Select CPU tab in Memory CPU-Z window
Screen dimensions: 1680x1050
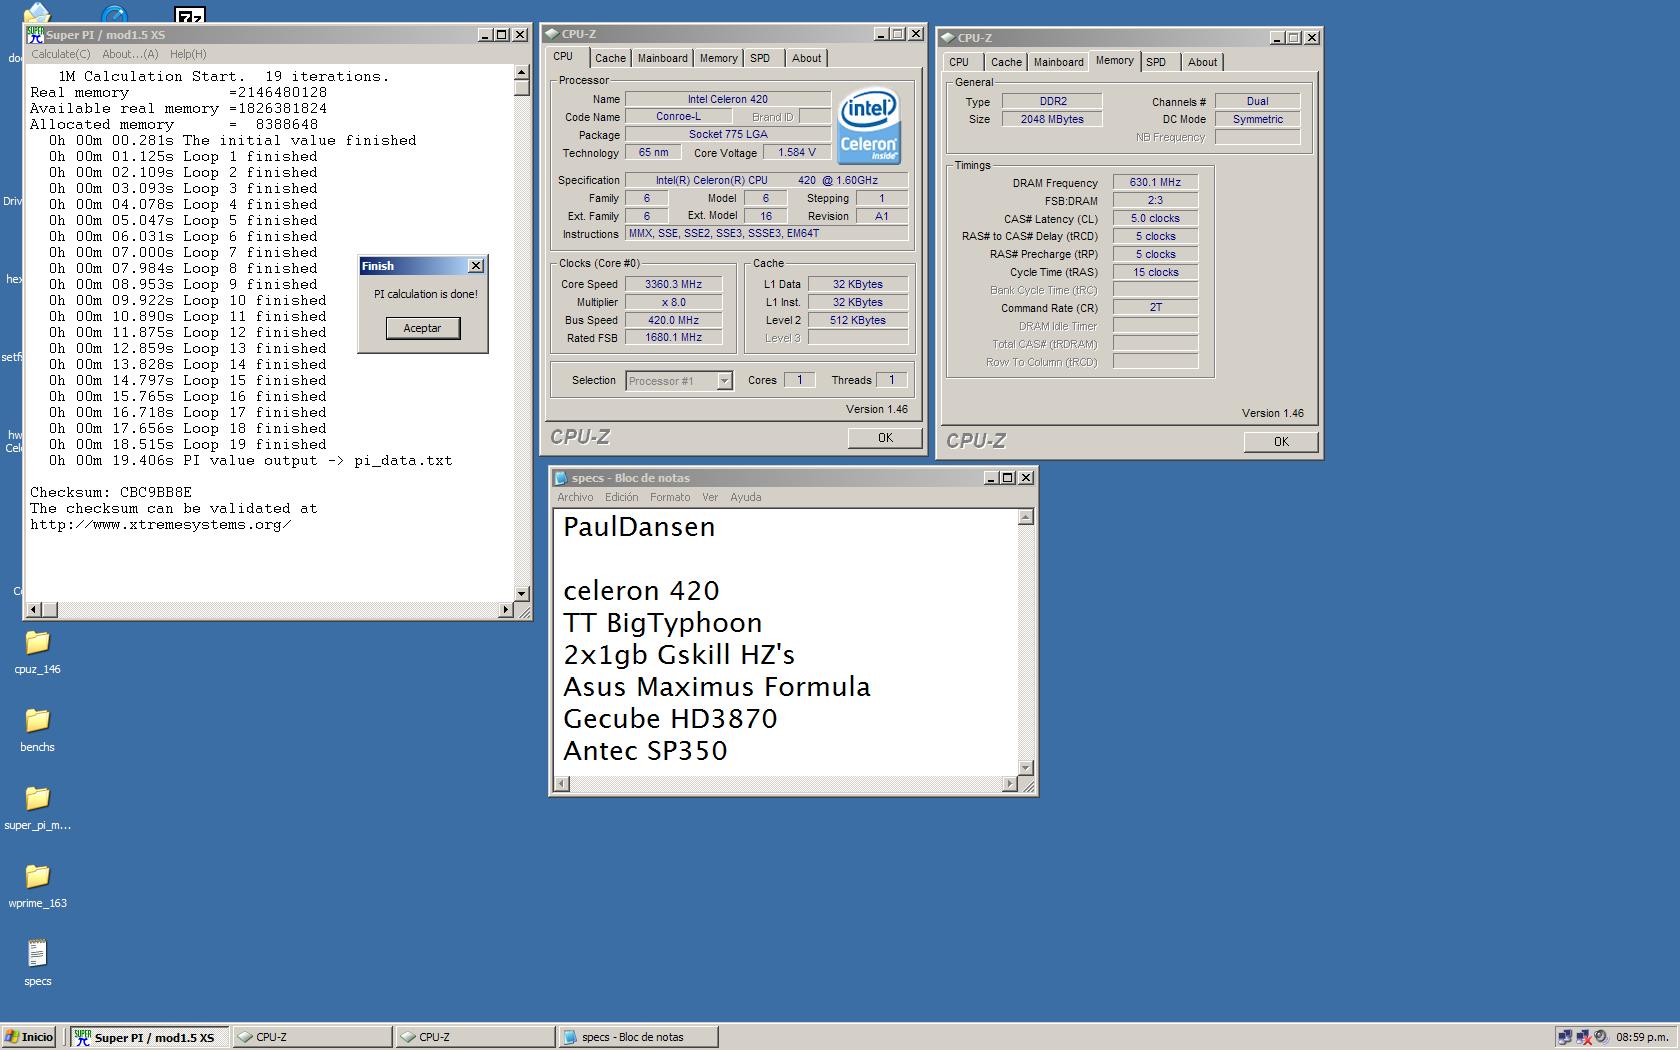pyautogui.click(x=959, y=62)
